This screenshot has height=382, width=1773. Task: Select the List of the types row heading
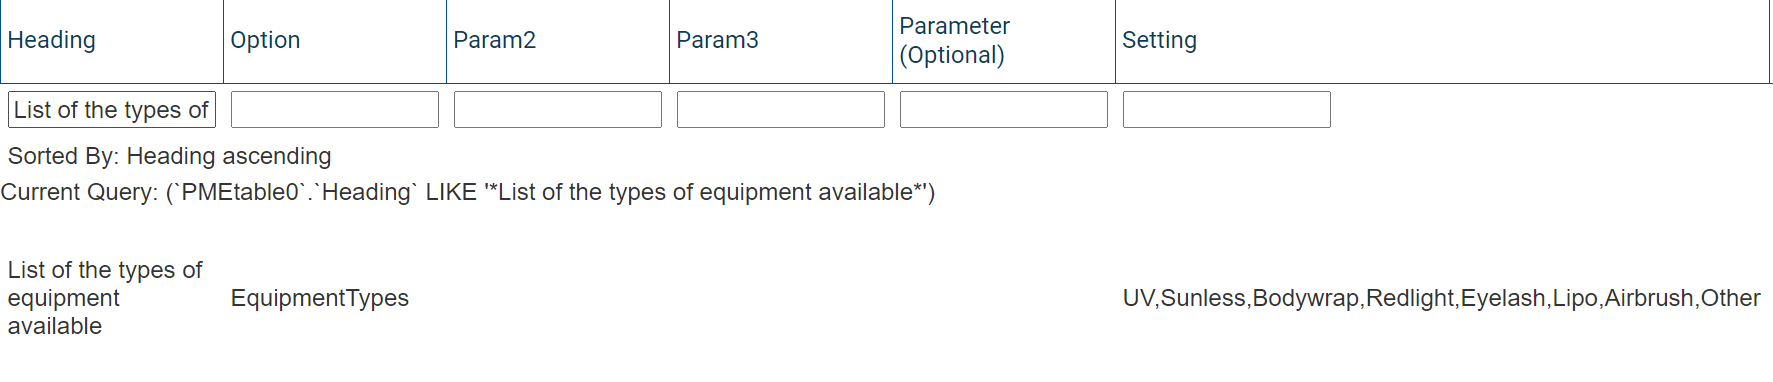[105, 298]
